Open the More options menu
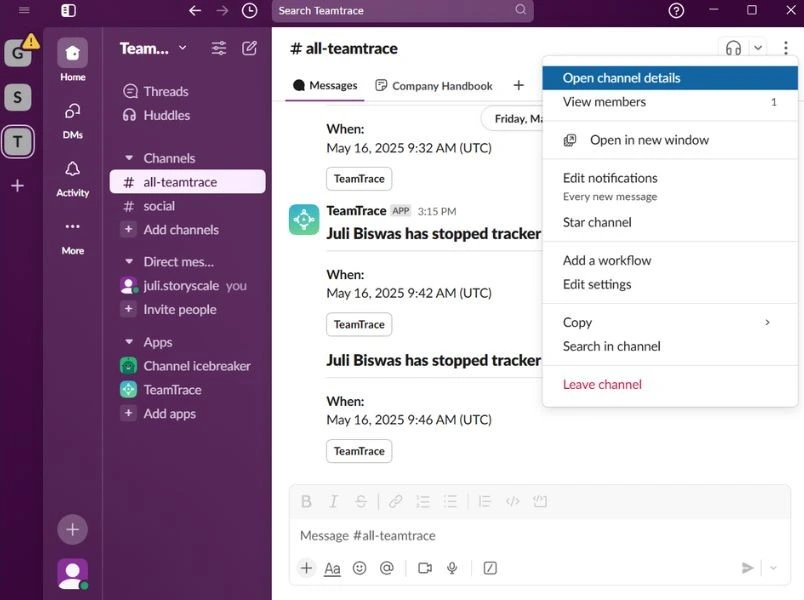This screenshot has height=600, width=804. tap(72, 236)
